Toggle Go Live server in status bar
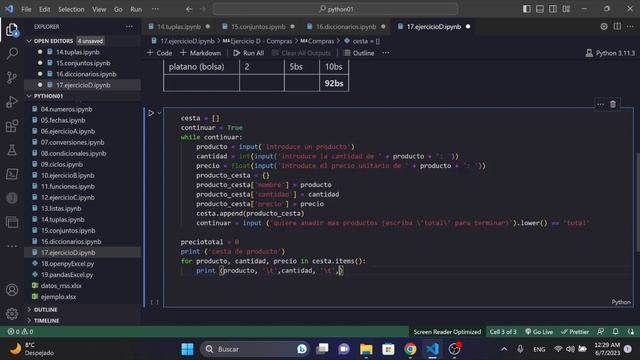This screenshot has width=640, height=360. coord(539,331)
